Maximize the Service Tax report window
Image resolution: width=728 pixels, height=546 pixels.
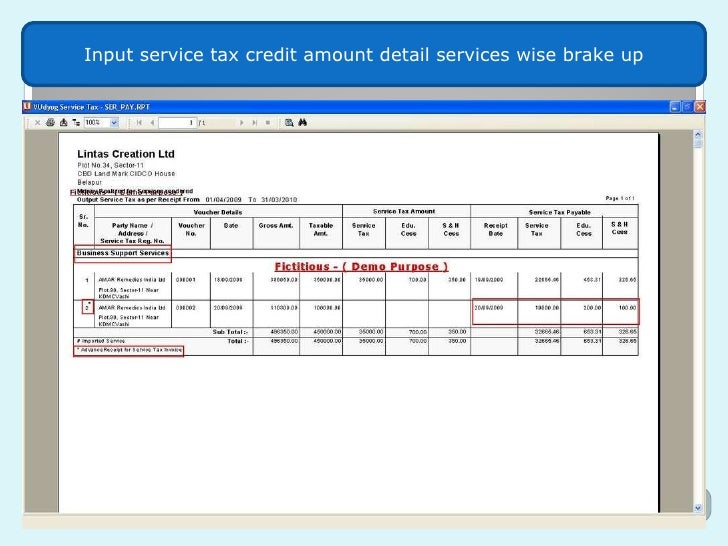coord(687,107)
